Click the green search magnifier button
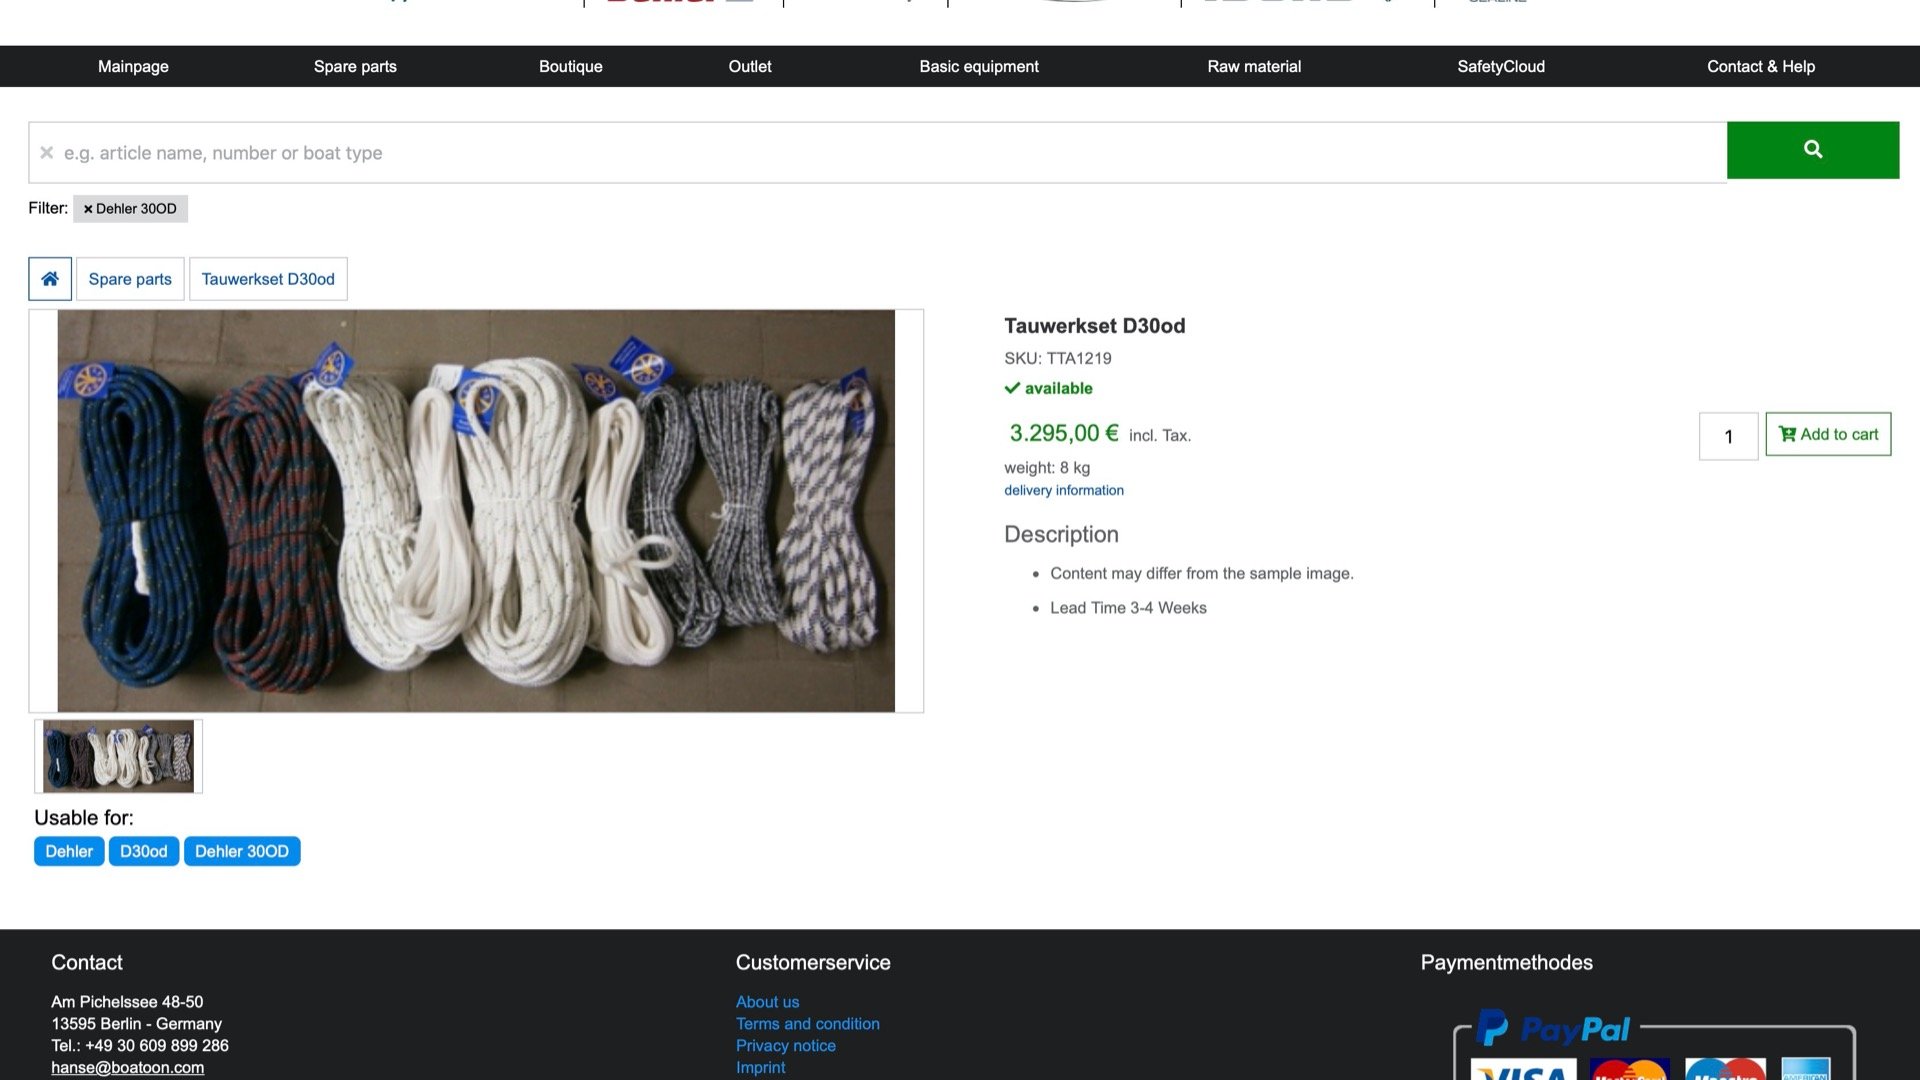1920x1080 pixels. [x=1812, y=150]
